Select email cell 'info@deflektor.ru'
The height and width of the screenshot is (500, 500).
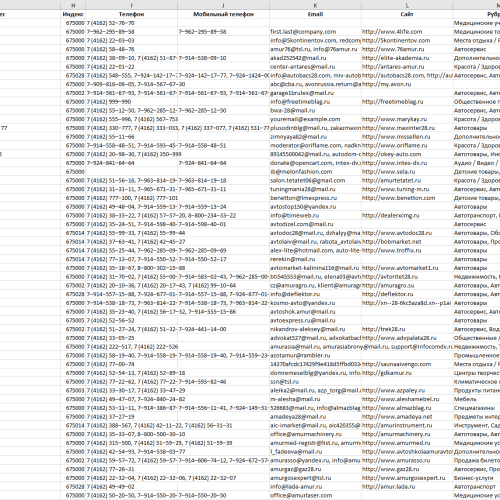[x=315, y=294]
